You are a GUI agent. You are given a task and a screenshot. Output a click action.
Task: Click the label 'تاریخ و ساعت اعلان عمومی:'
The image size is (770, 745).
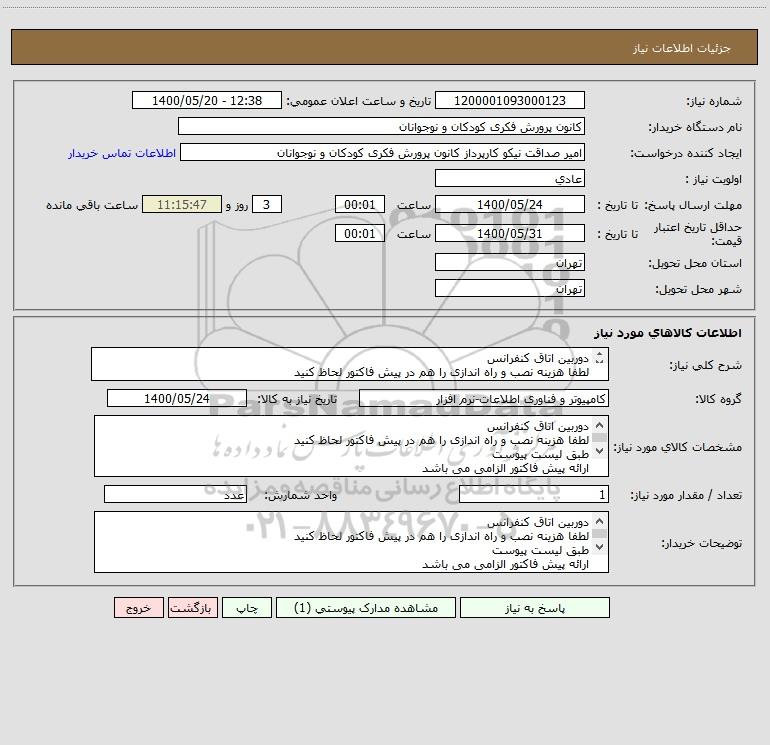click(x=358, y=101)
